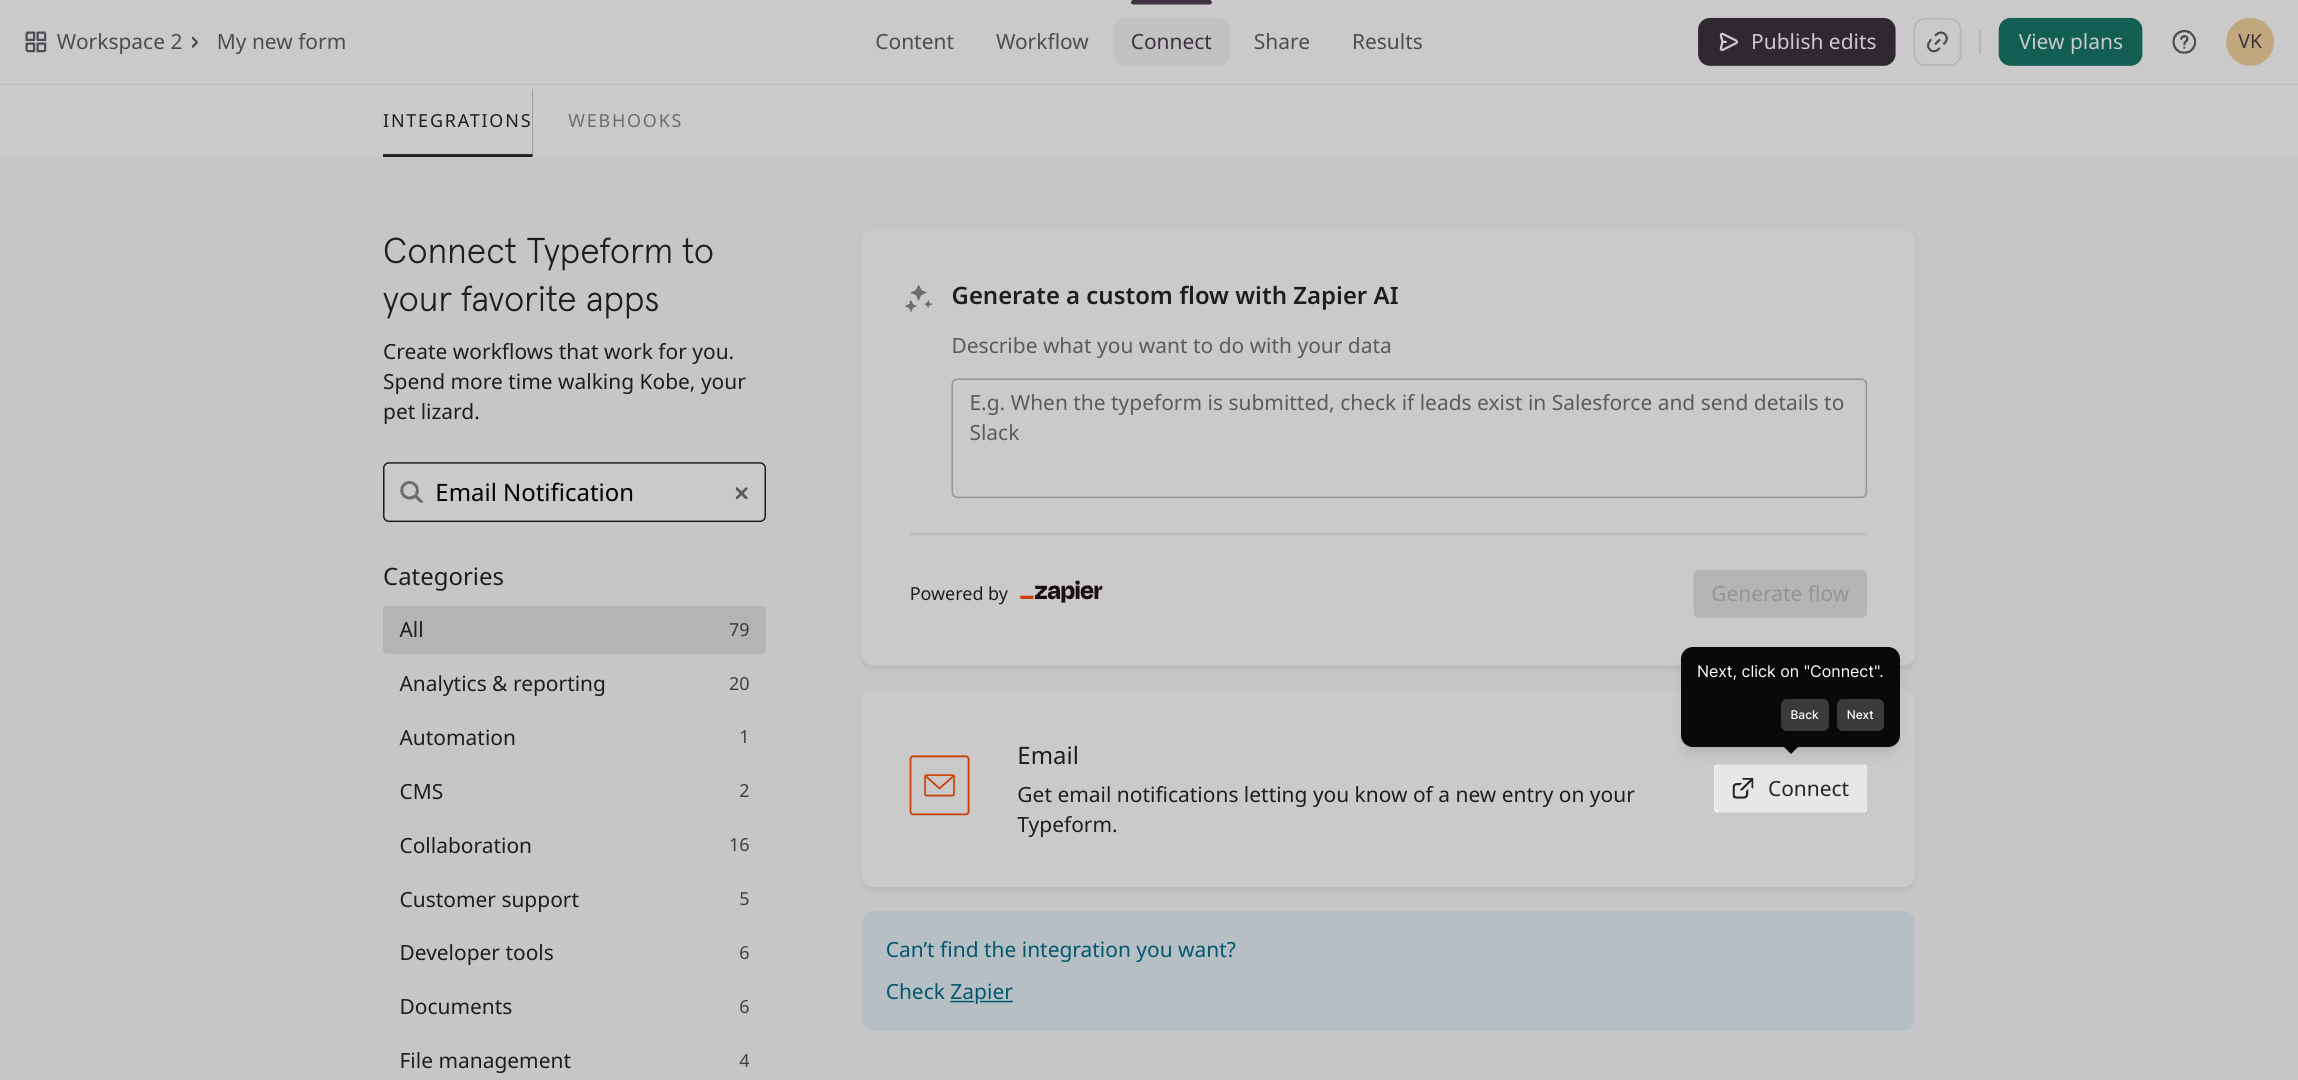2298x1080 pixels.
Task: Select the Documents category
Action: (574, 1007)
